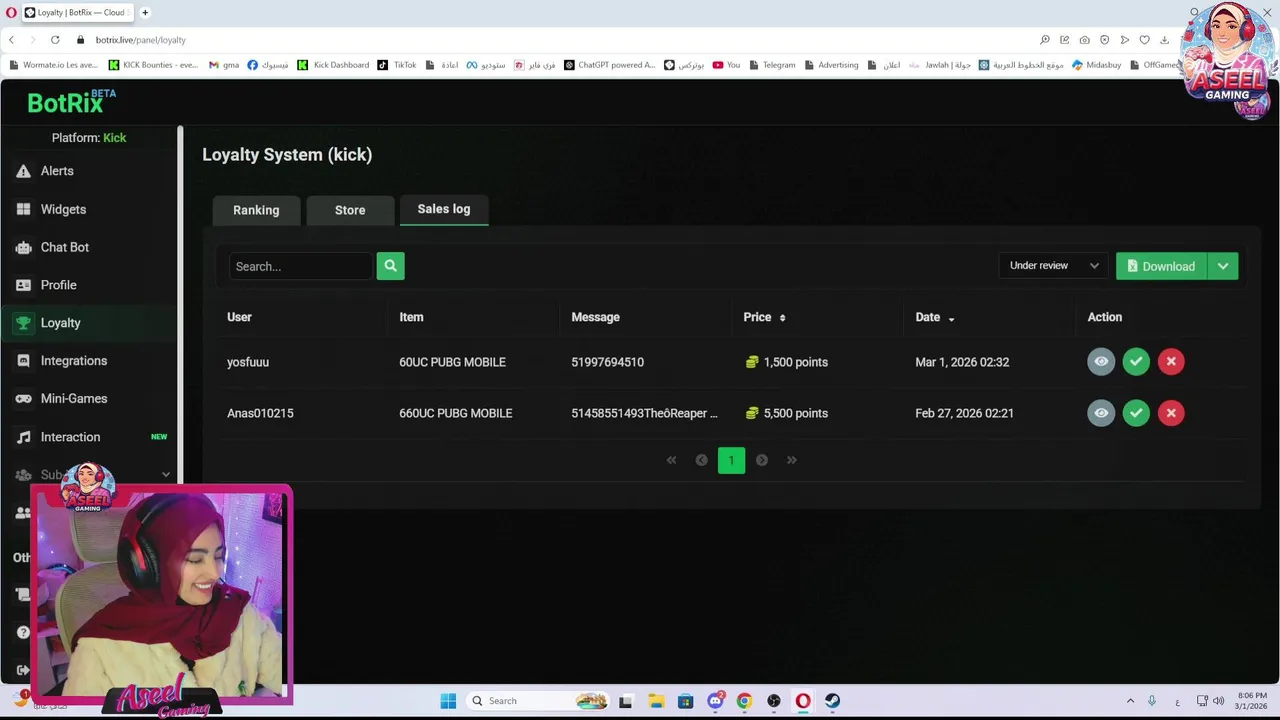Click item 60UC PUBG MOBILE
The height and width of the screenshot is (720, 1280).
click(452, 362)
